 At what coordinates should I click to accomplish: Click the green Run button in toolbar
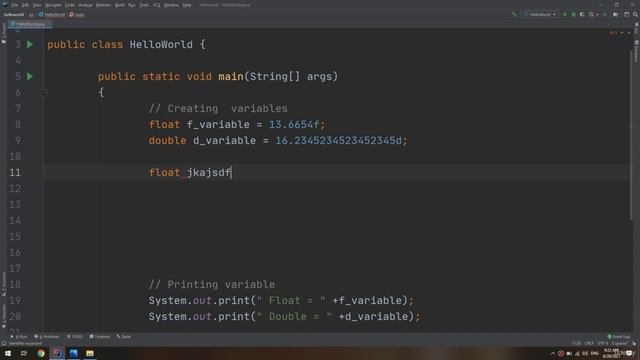pos(565,14)
